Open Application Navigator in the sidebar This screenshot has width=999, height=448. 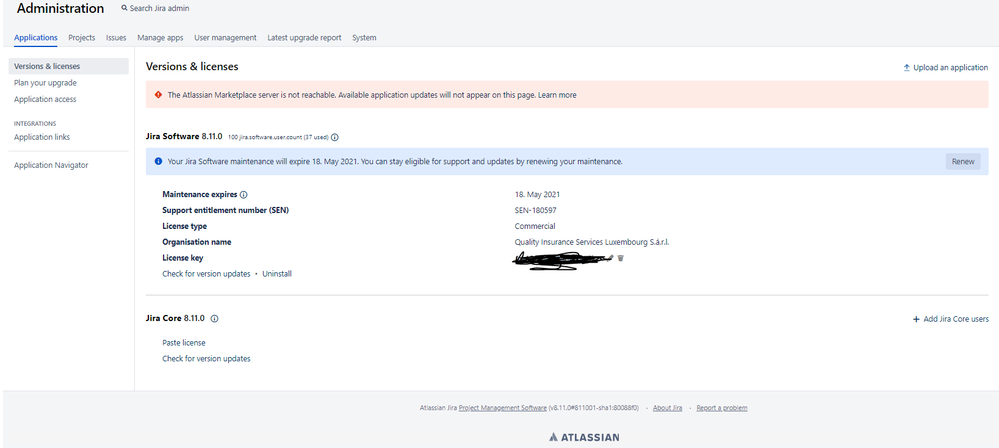[51, 165]
